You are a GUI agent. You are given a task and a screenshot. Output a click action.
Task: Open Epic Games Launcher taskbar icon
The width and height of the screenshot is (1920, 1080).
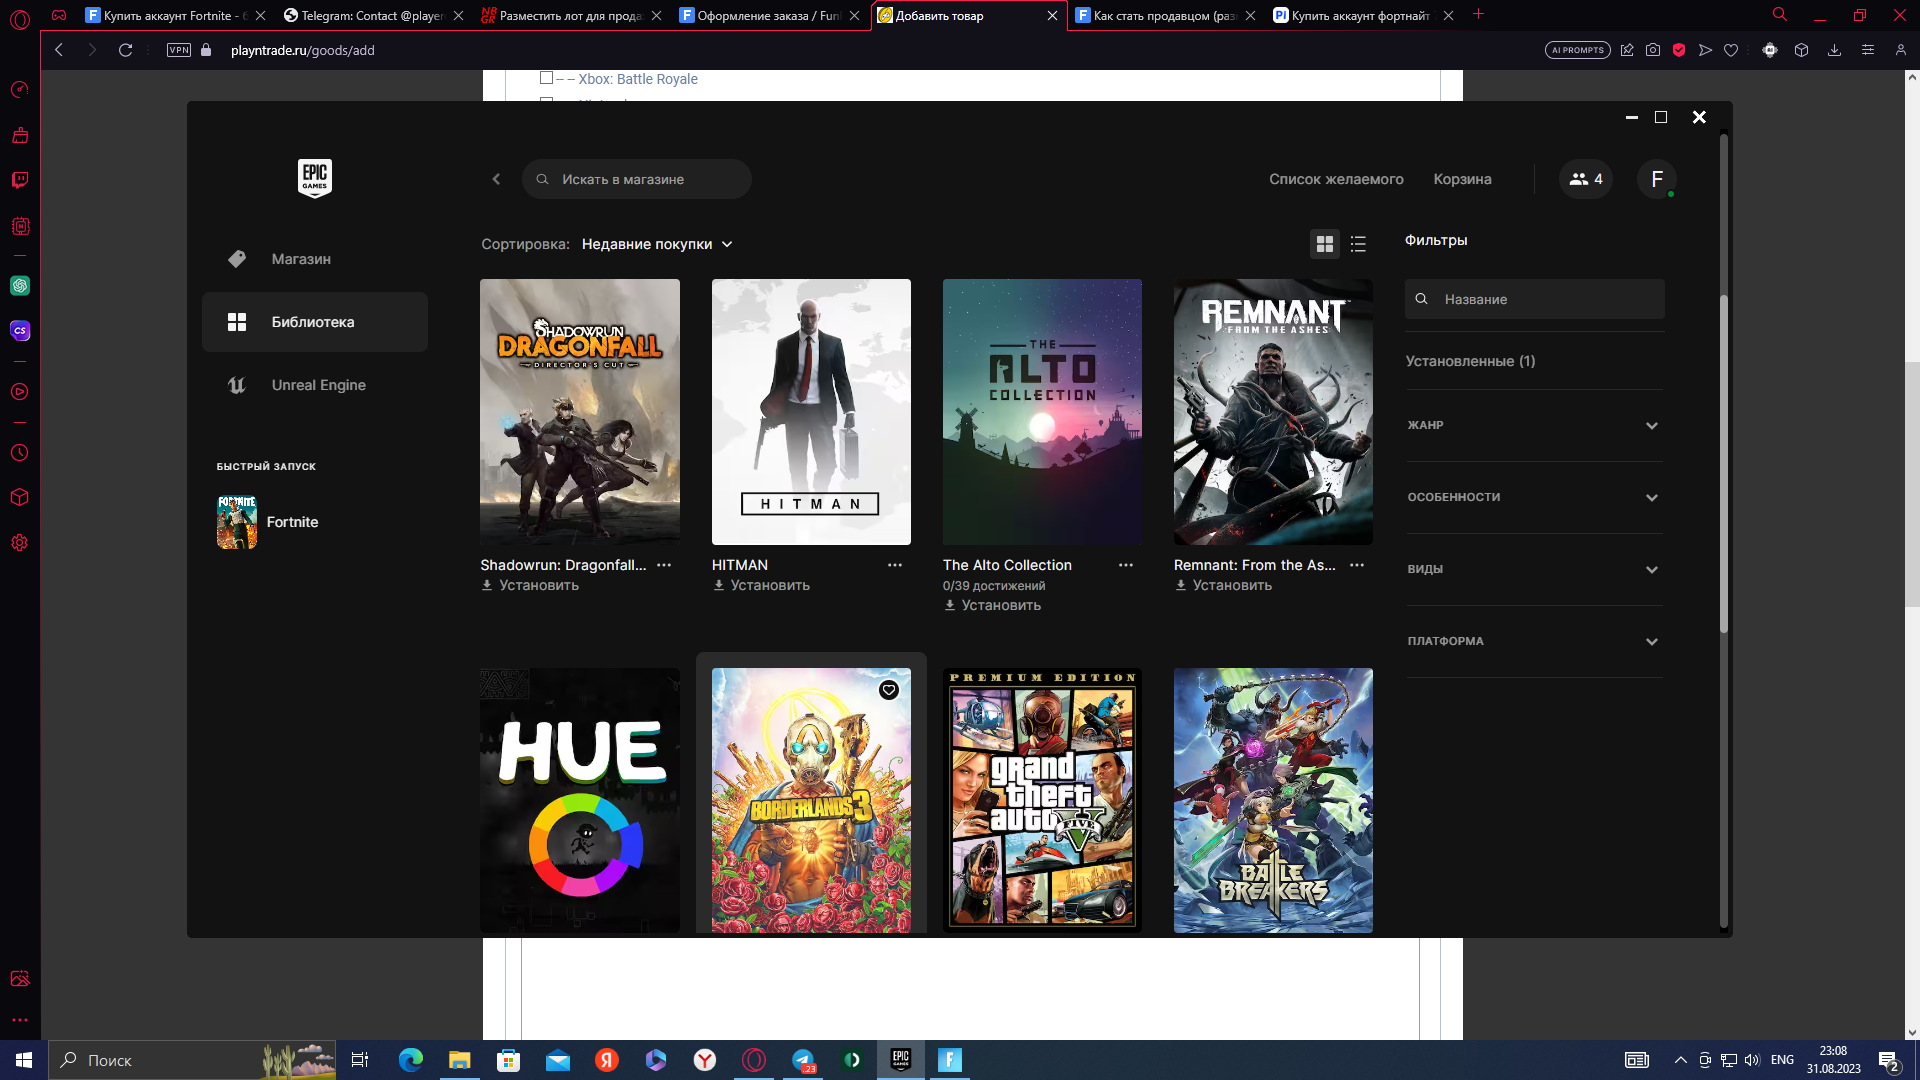901,1060
